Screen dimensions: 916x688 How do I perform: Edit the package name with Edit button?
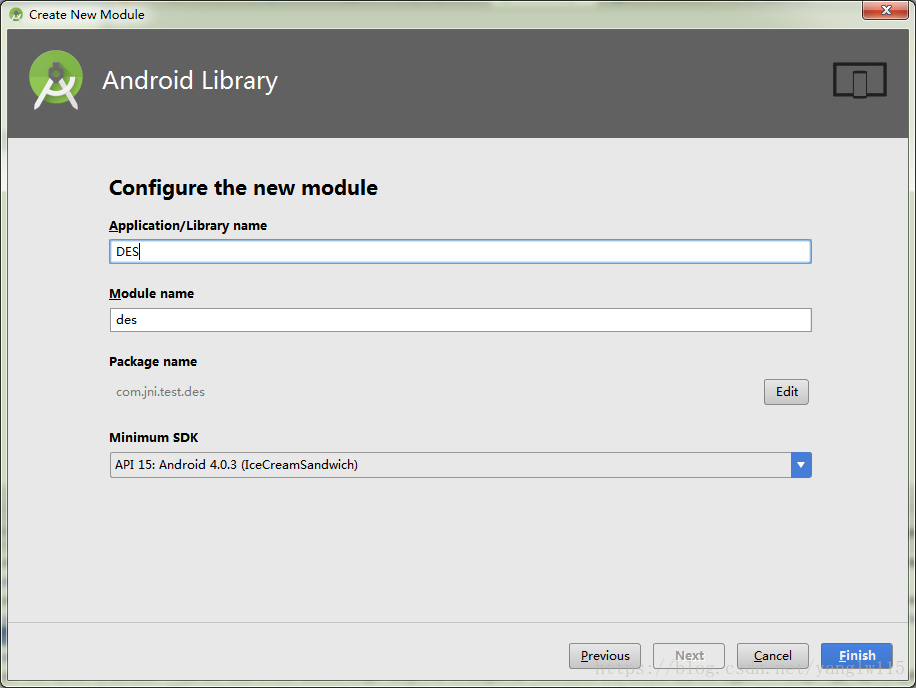point(786,392)
